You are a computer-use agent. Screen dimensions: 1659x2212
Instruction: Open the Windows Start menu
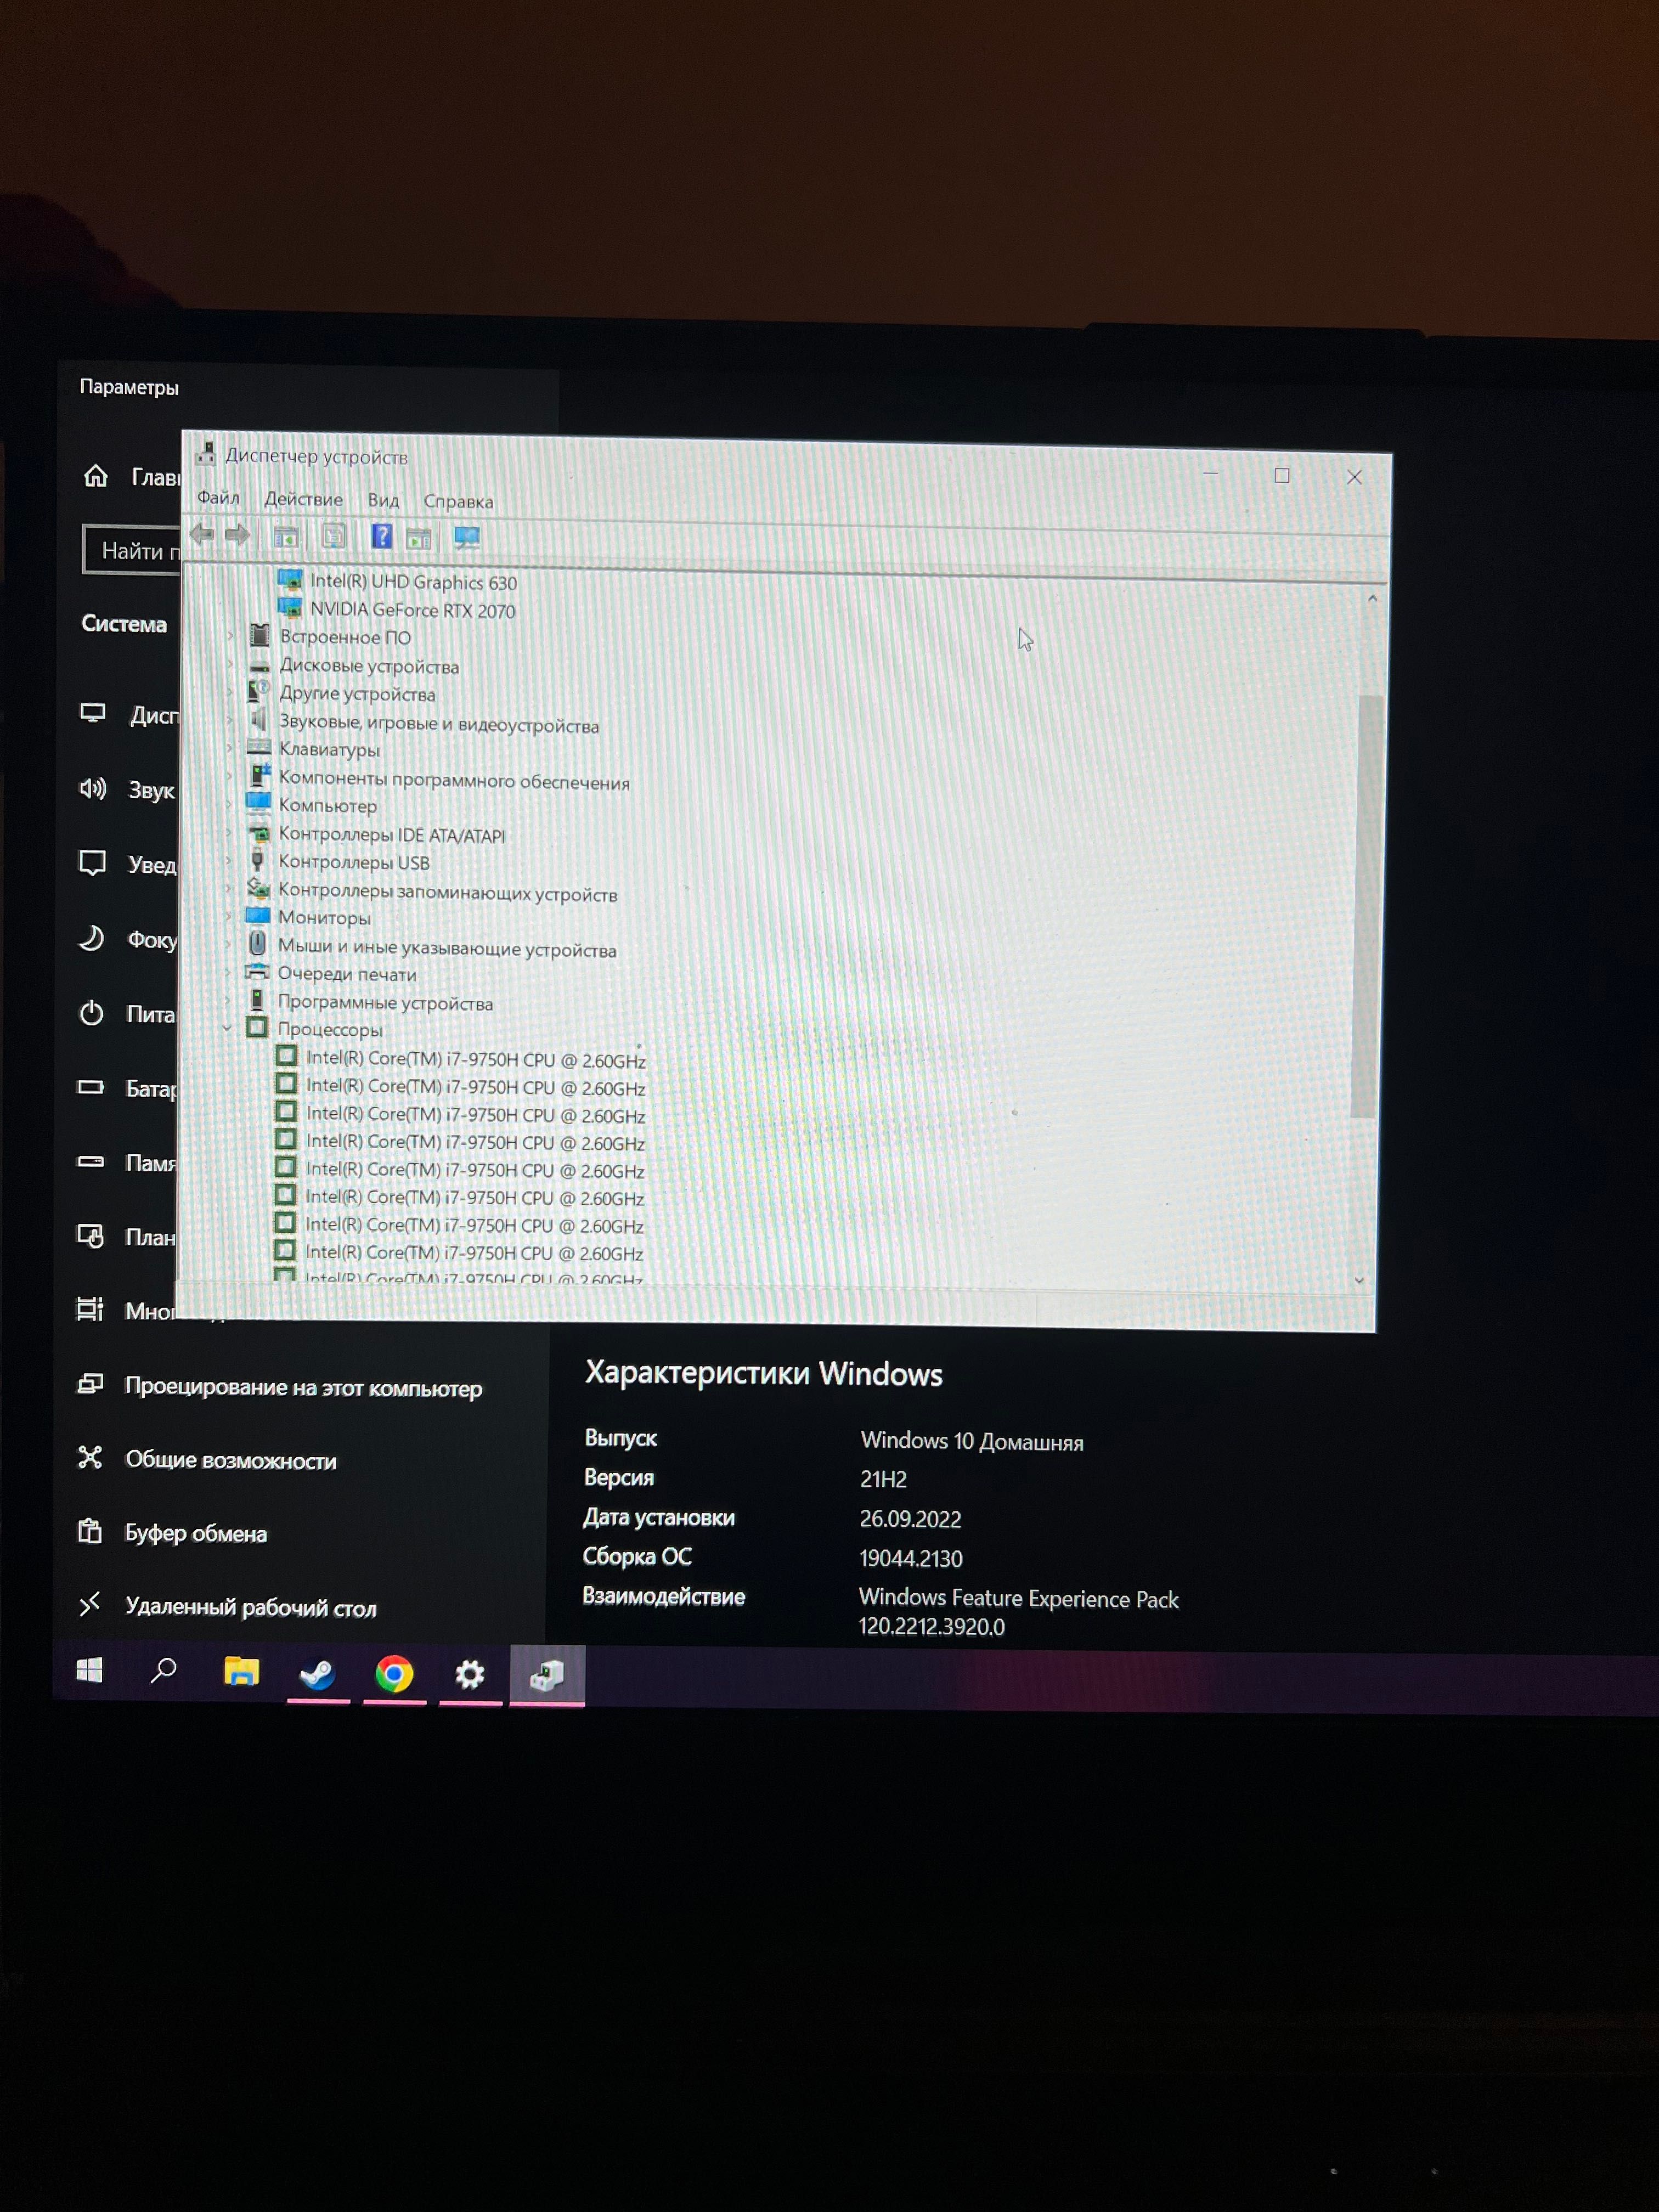90,1670
